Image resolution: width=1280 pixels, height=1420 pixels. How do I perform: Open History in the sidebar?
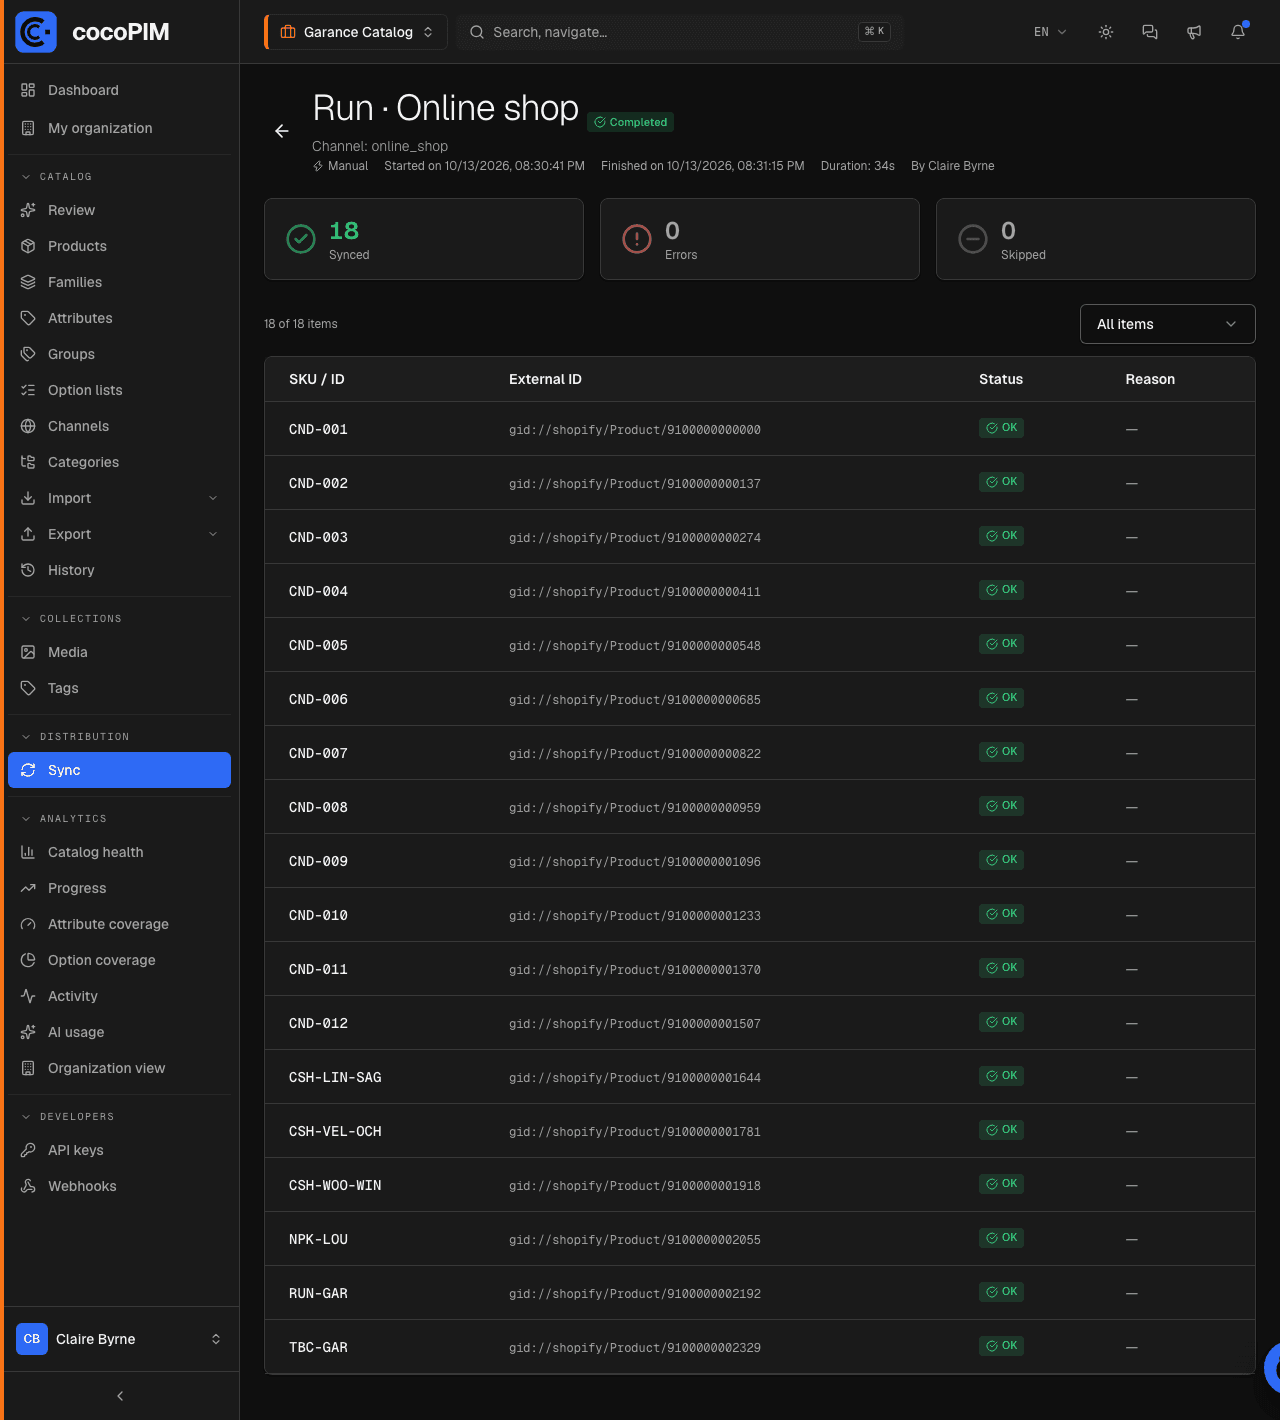click(x=119, y=570)
